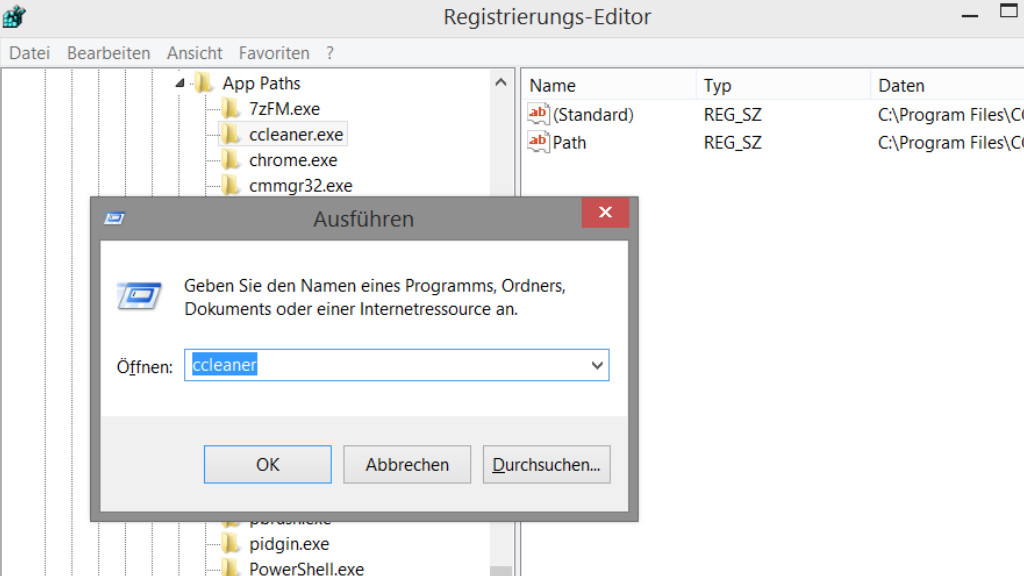Close the Ausführen dialog with red X
This screenshot has width=1024, height=576.
[605, 213]
